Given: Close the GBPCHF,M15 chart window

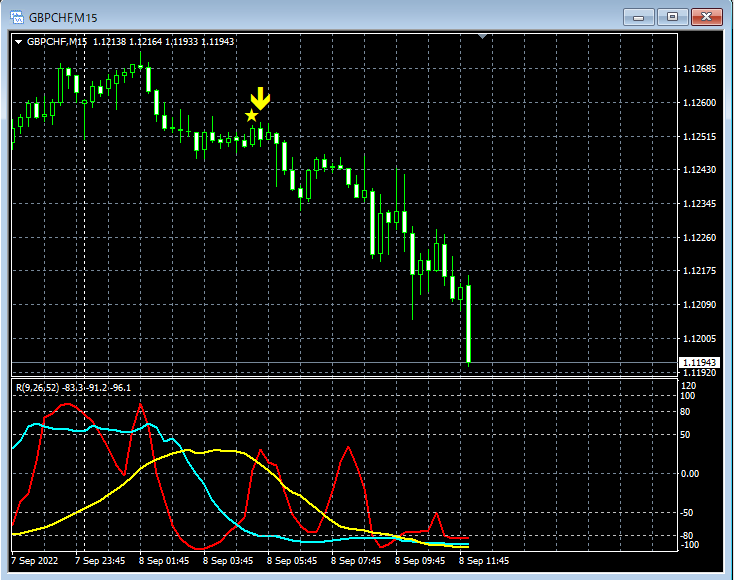Looking at the screenshot, I should 707,17.
